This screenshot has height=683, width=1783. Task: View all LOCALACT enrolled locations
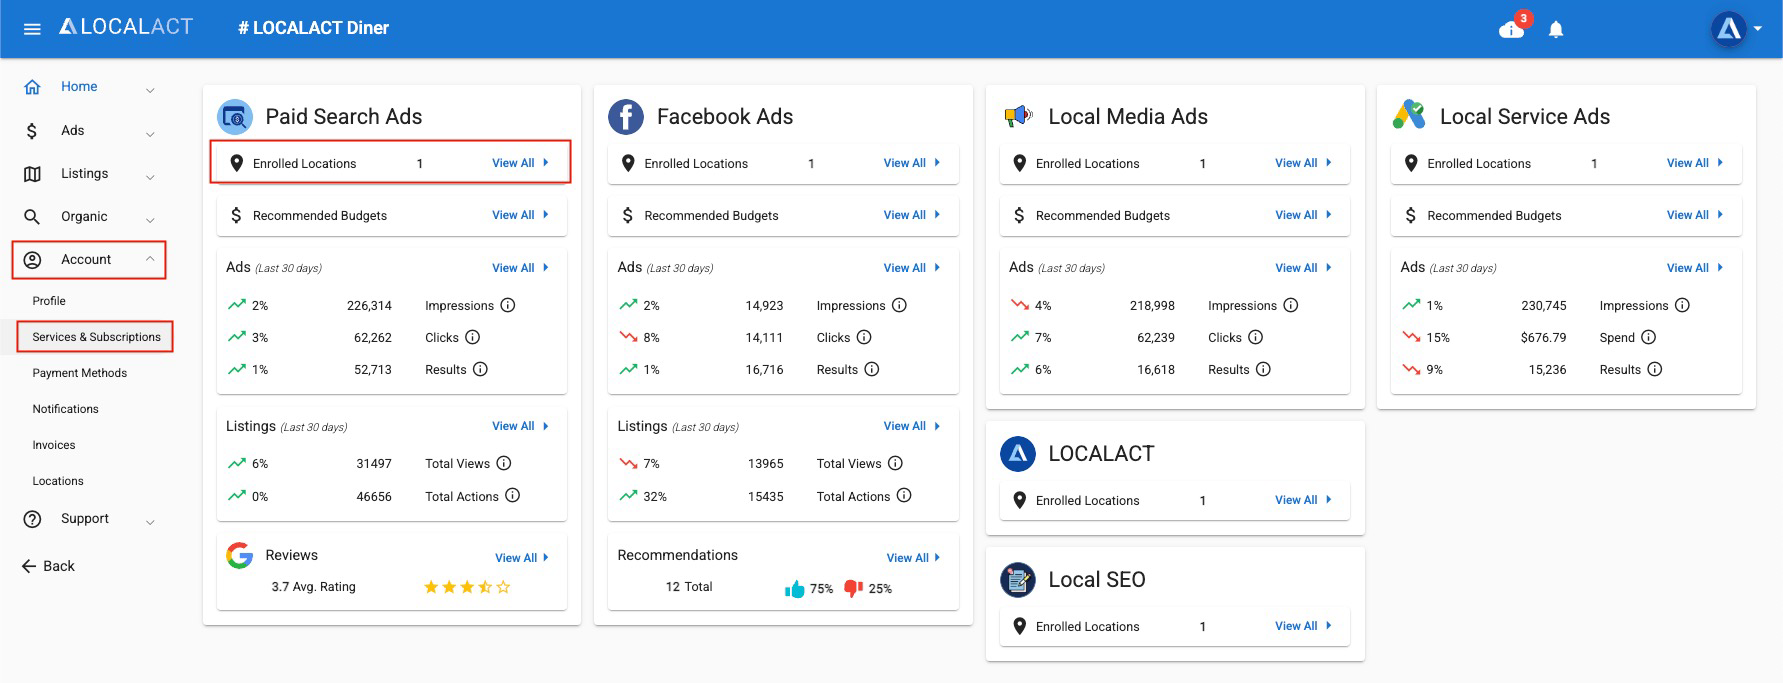pos(1304,500)
